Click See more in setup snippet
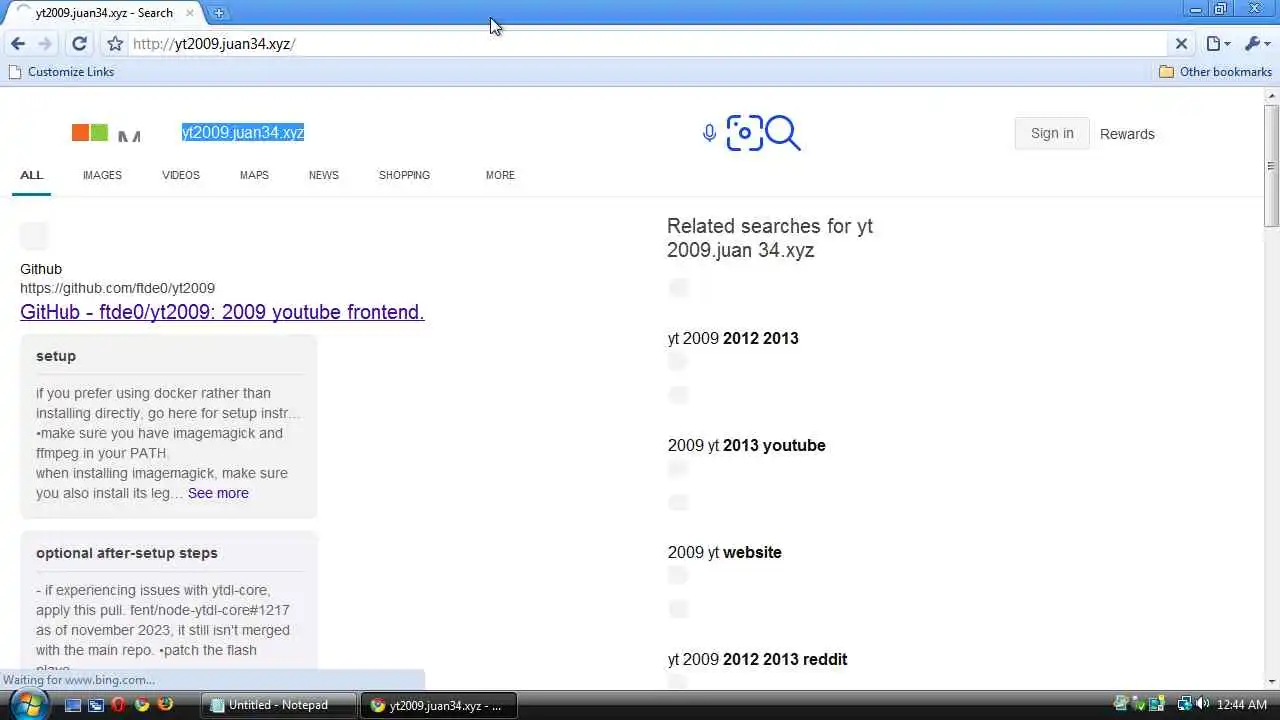Image resolution: width=1280 pixels, height=720 pixels. [218, 493]
